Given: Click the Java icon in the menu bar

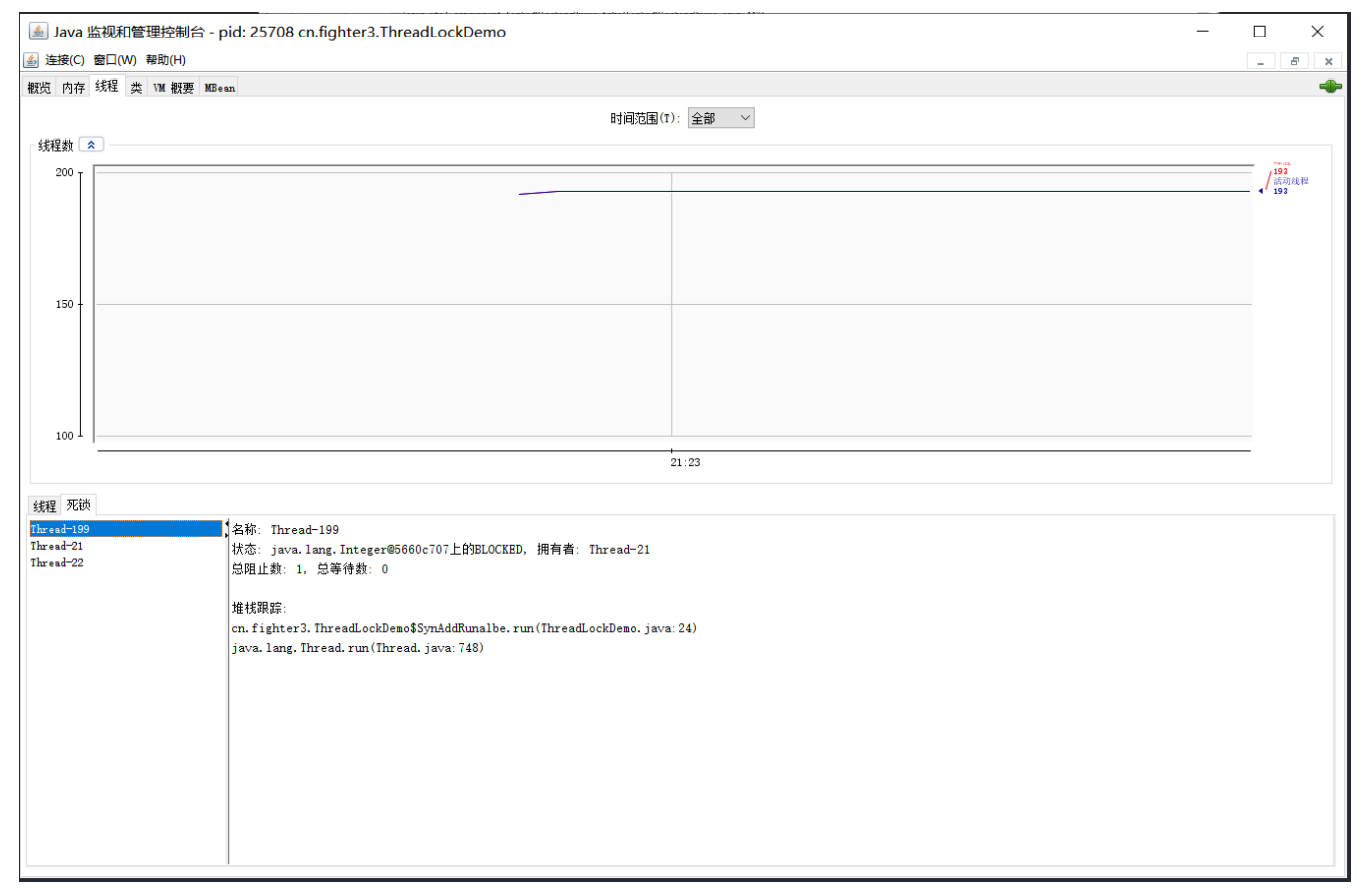Looking at the screenshot, I should (31, 60).
